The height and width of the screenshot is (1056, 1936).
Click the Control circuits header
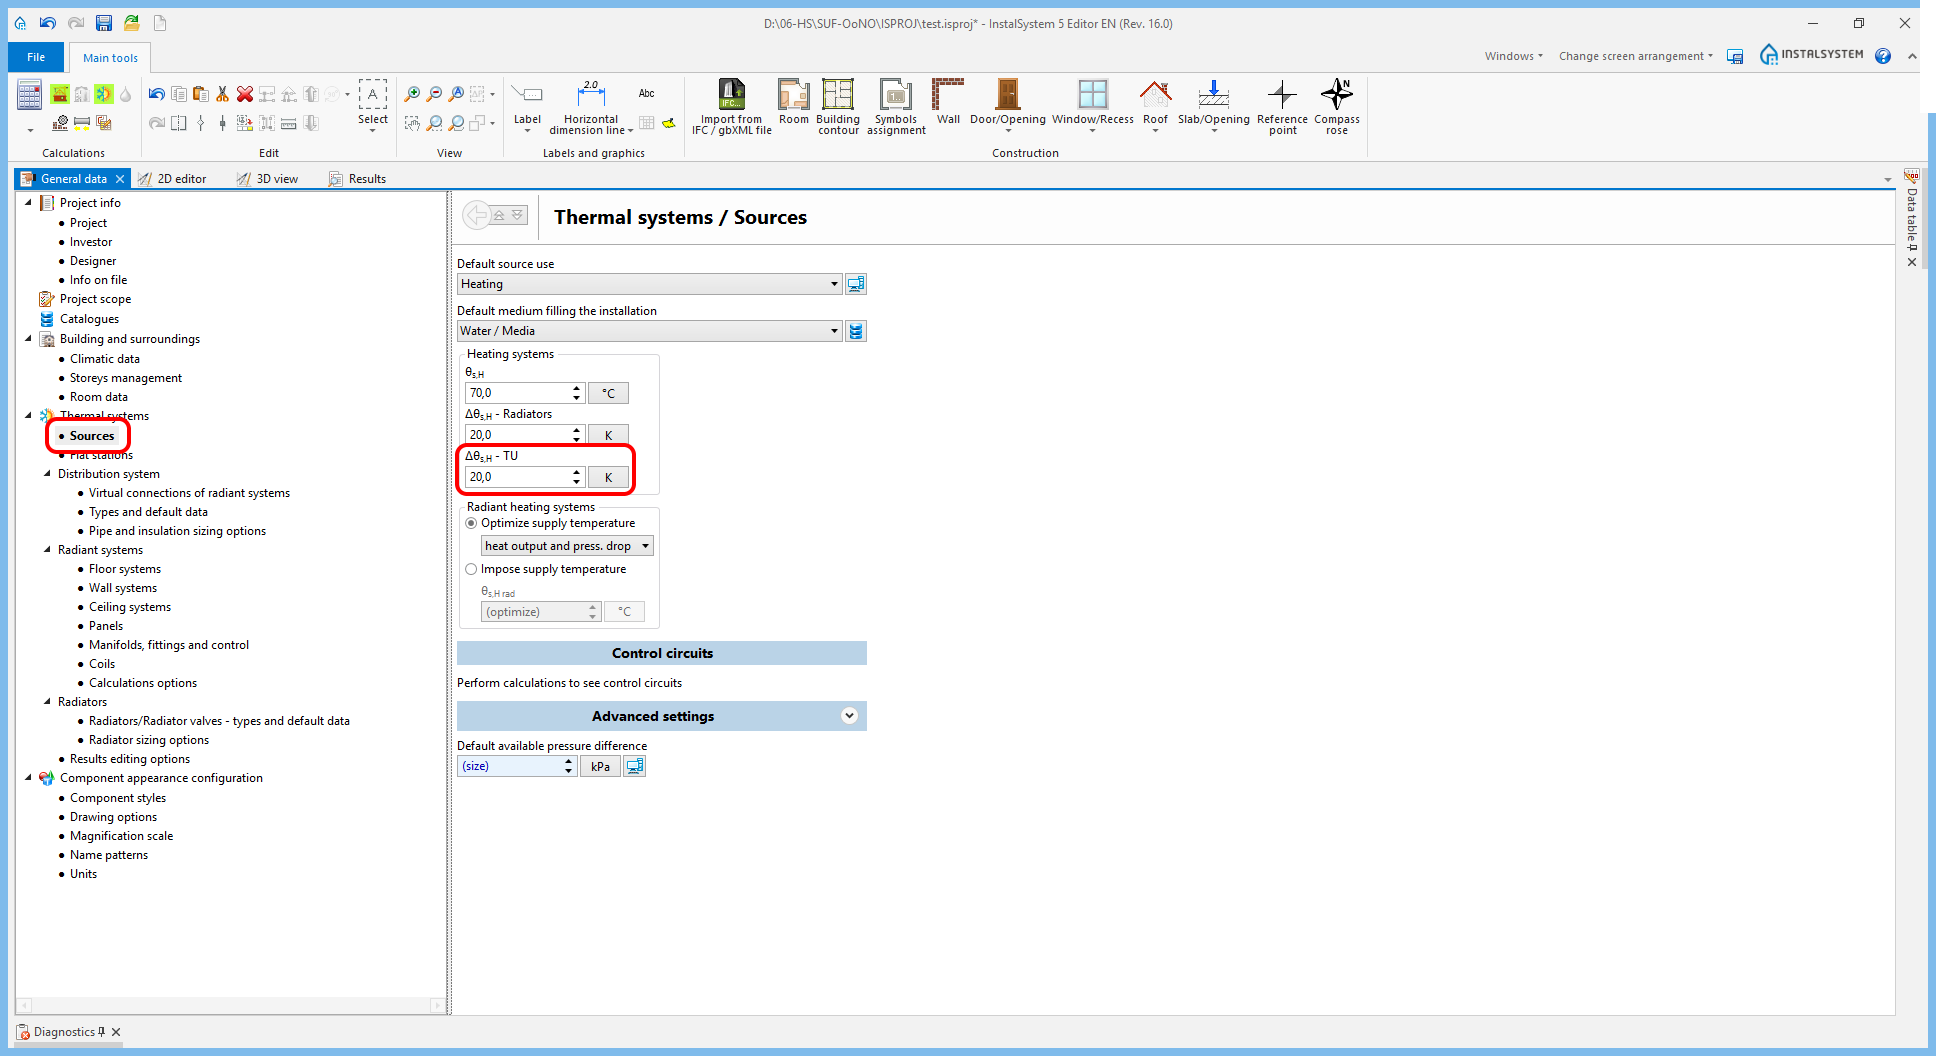(661, 653)
